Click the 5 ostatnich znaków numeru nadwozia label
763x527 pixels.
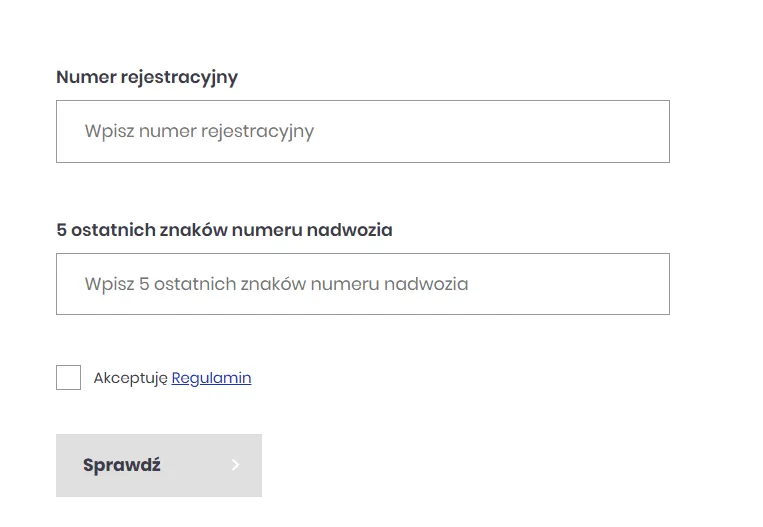pos(224,230)
